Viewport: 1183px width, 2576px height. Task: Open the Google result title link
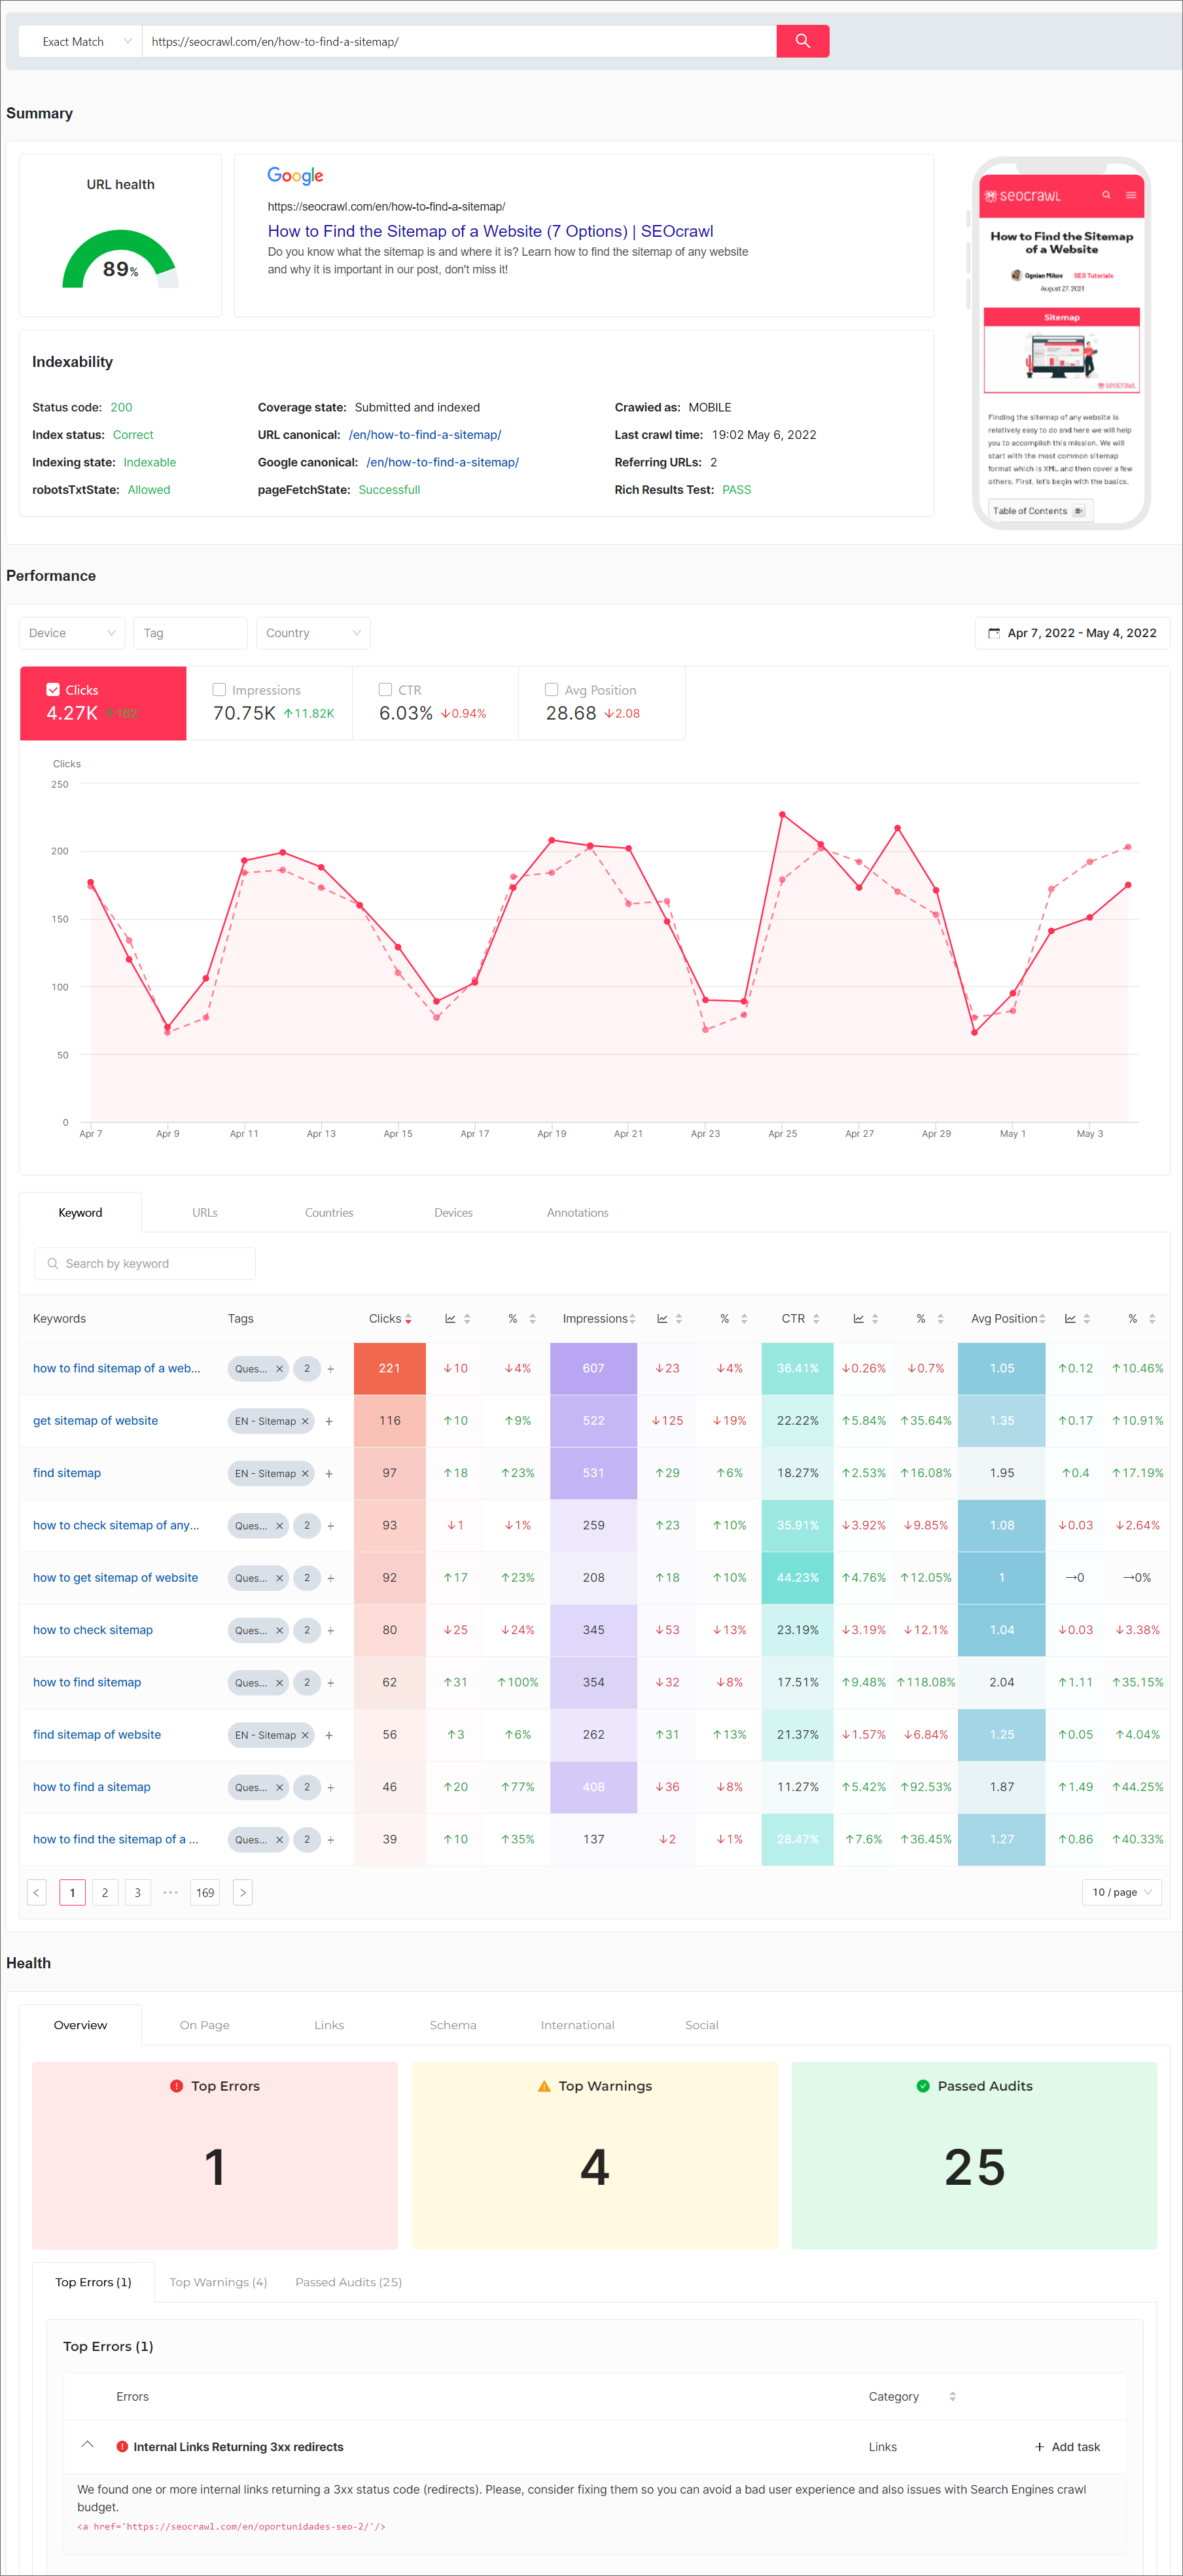click(490, 231)
